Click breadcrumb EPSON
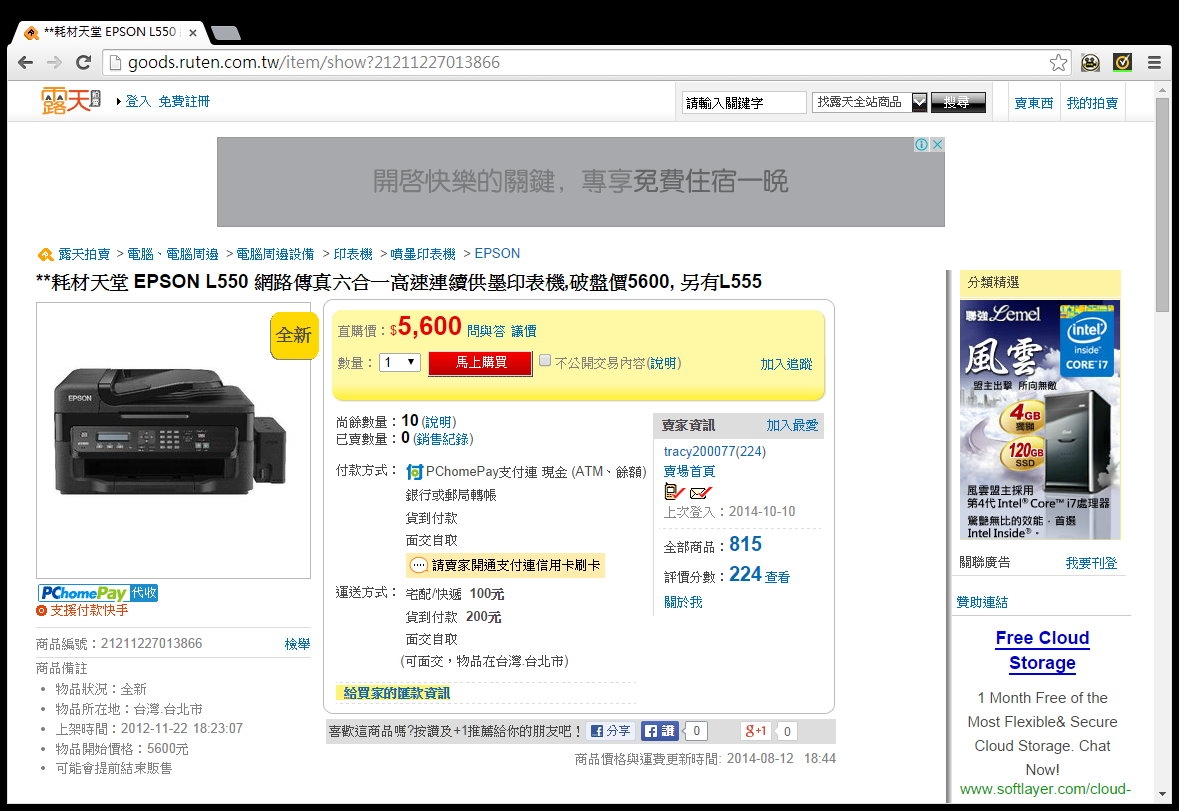Viewport: 1179px width, 811px height. click(x=497, y=254)
